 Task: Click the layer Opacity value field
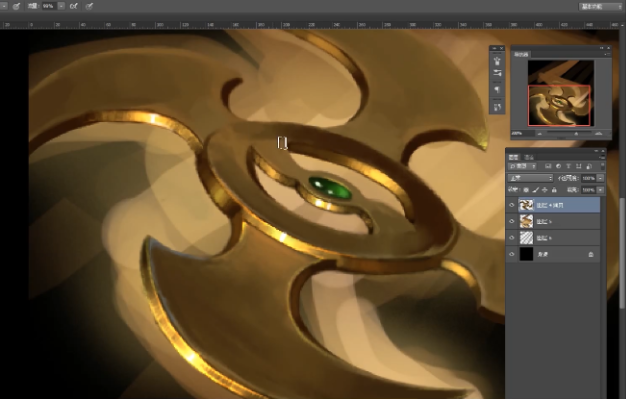(x=588, y=178)
